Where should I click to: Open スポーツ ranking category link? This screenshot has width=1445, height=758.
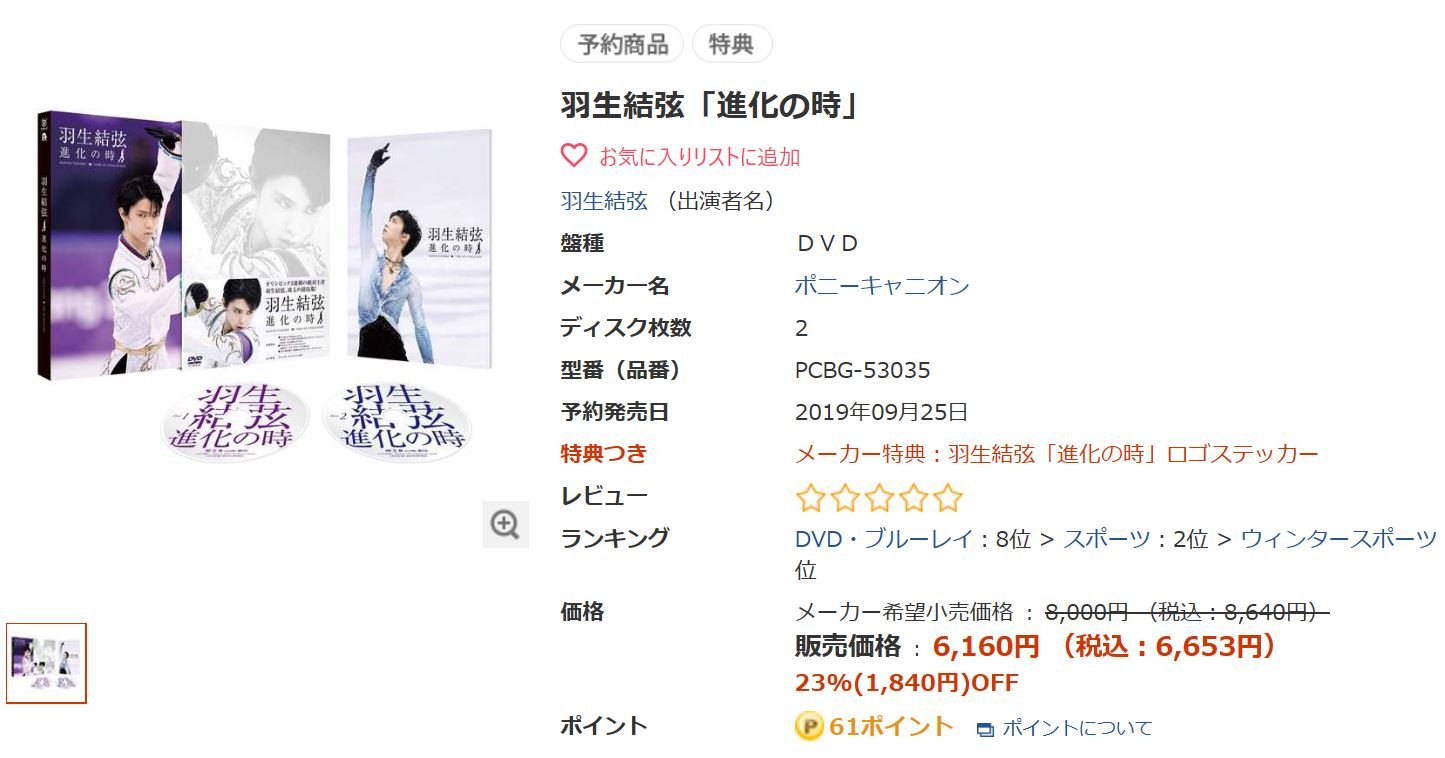1107,539
